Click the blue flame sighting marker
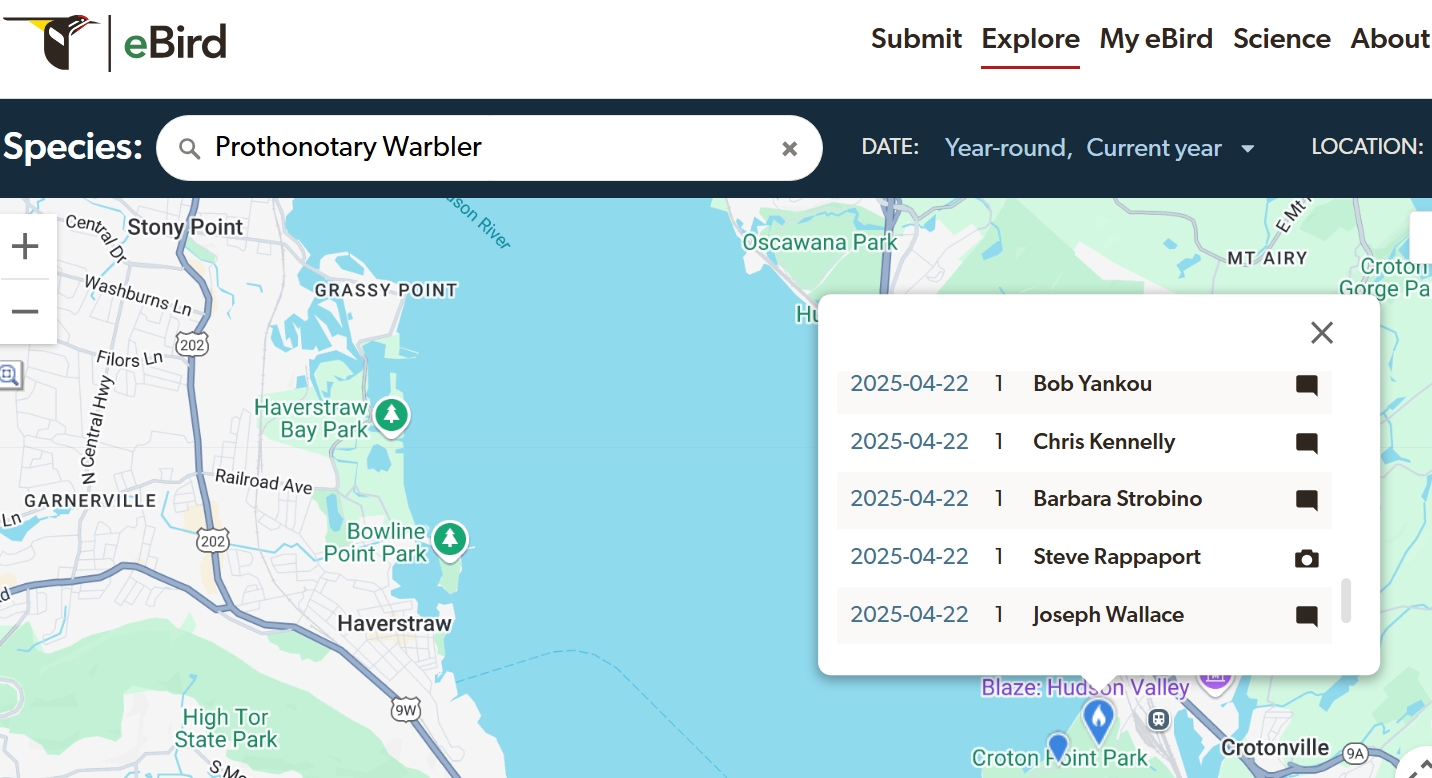Image resolution: width=1432 pixels, height=778 pixels. pyautogui.click(x=1098, y=720)
